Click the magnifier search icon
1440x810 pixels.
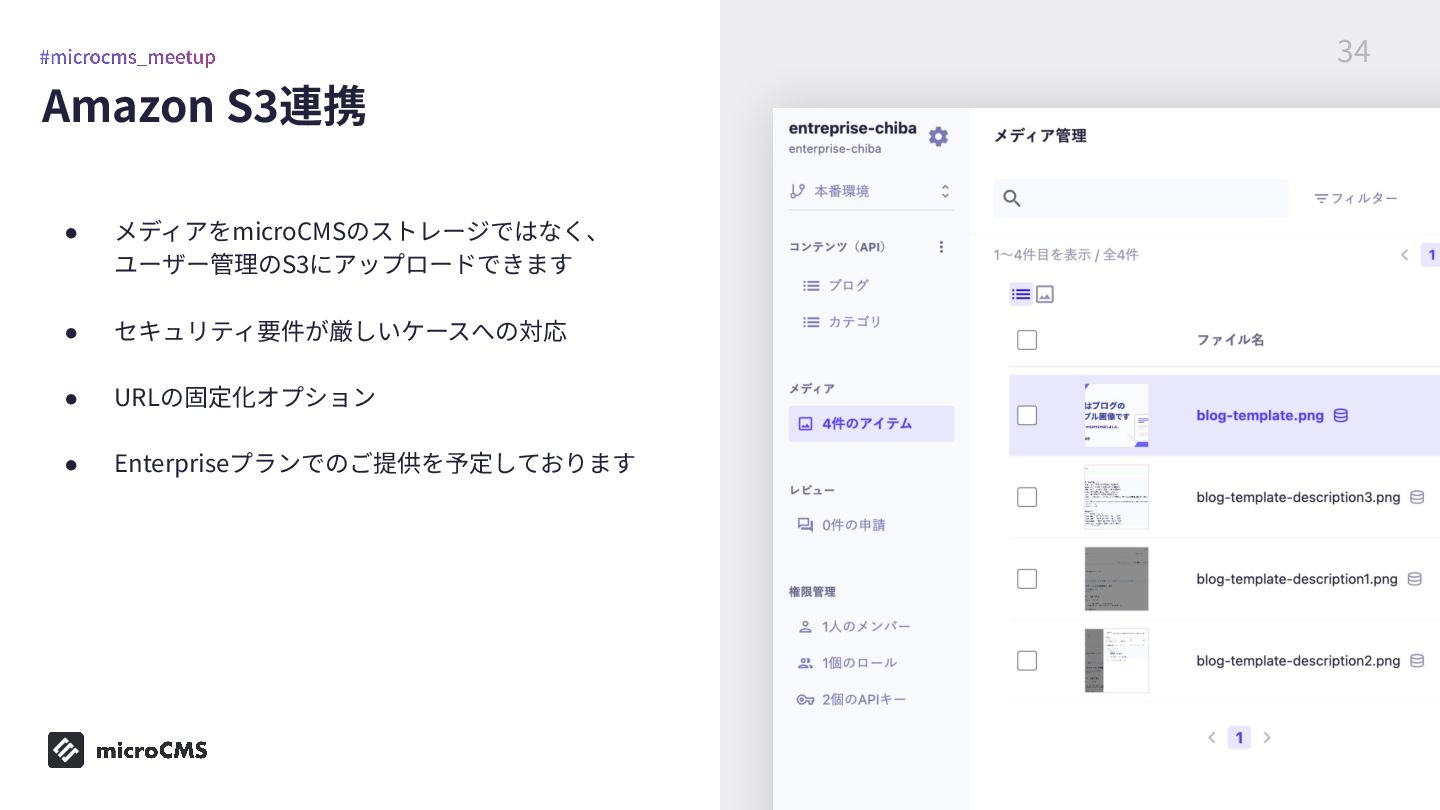pyautogui.click(x=1012, y=198)
